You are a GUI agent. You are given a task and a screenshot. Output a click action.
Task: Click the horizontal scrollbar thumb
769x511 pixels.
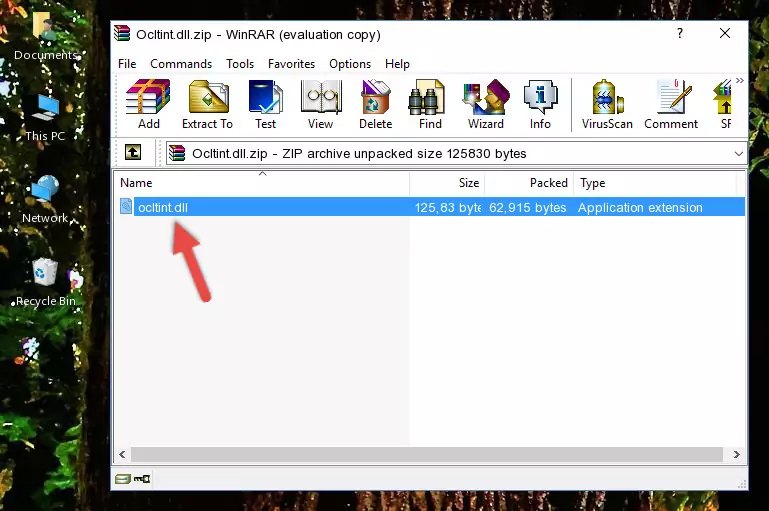coord(427,454)
